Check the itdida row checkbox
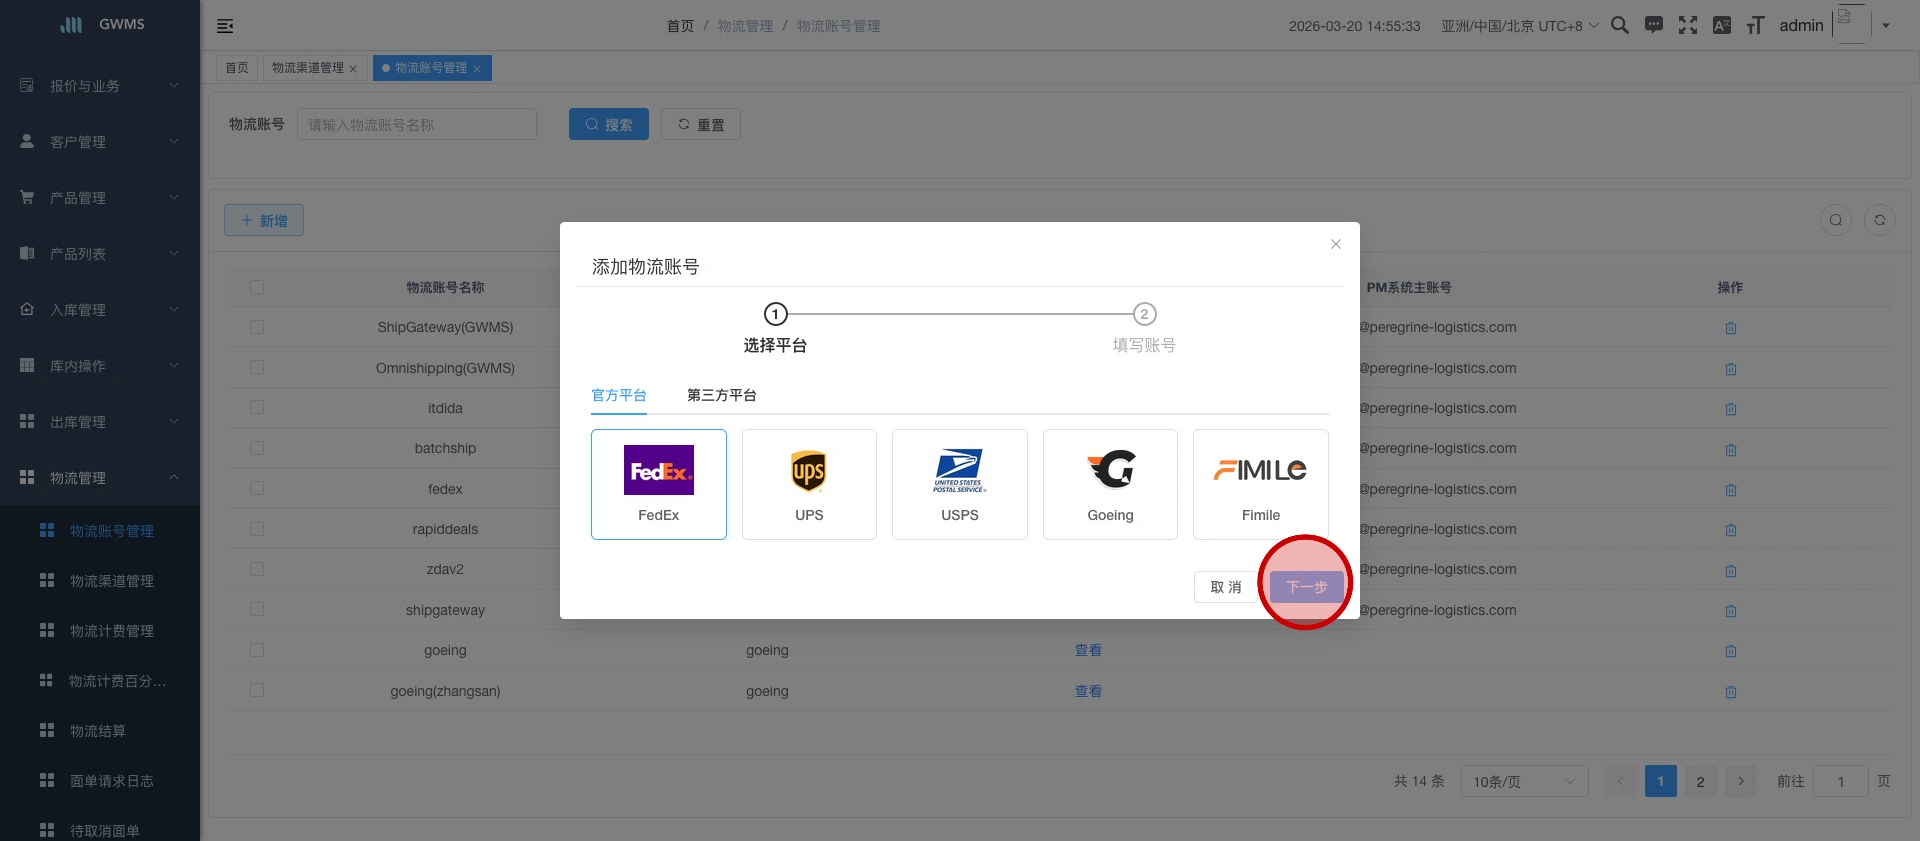 257,407
